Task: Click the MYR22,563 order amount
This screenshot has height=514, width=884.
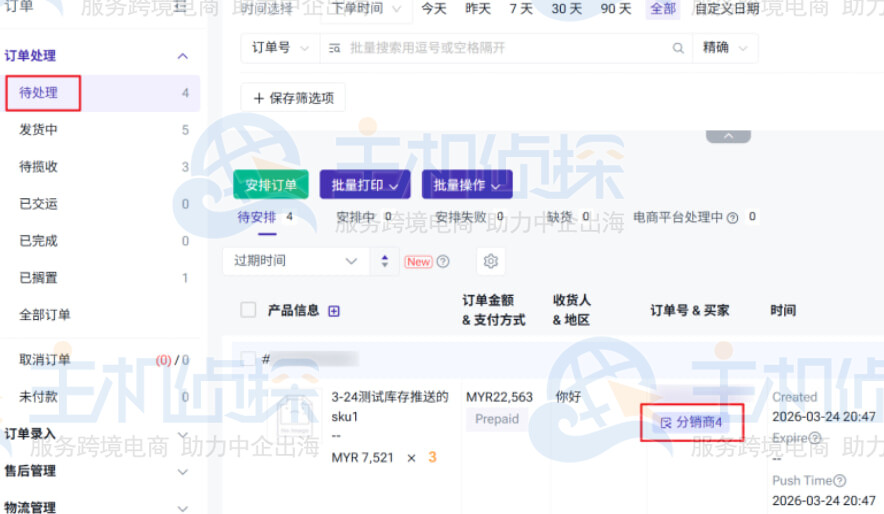Action: (499, 397)
